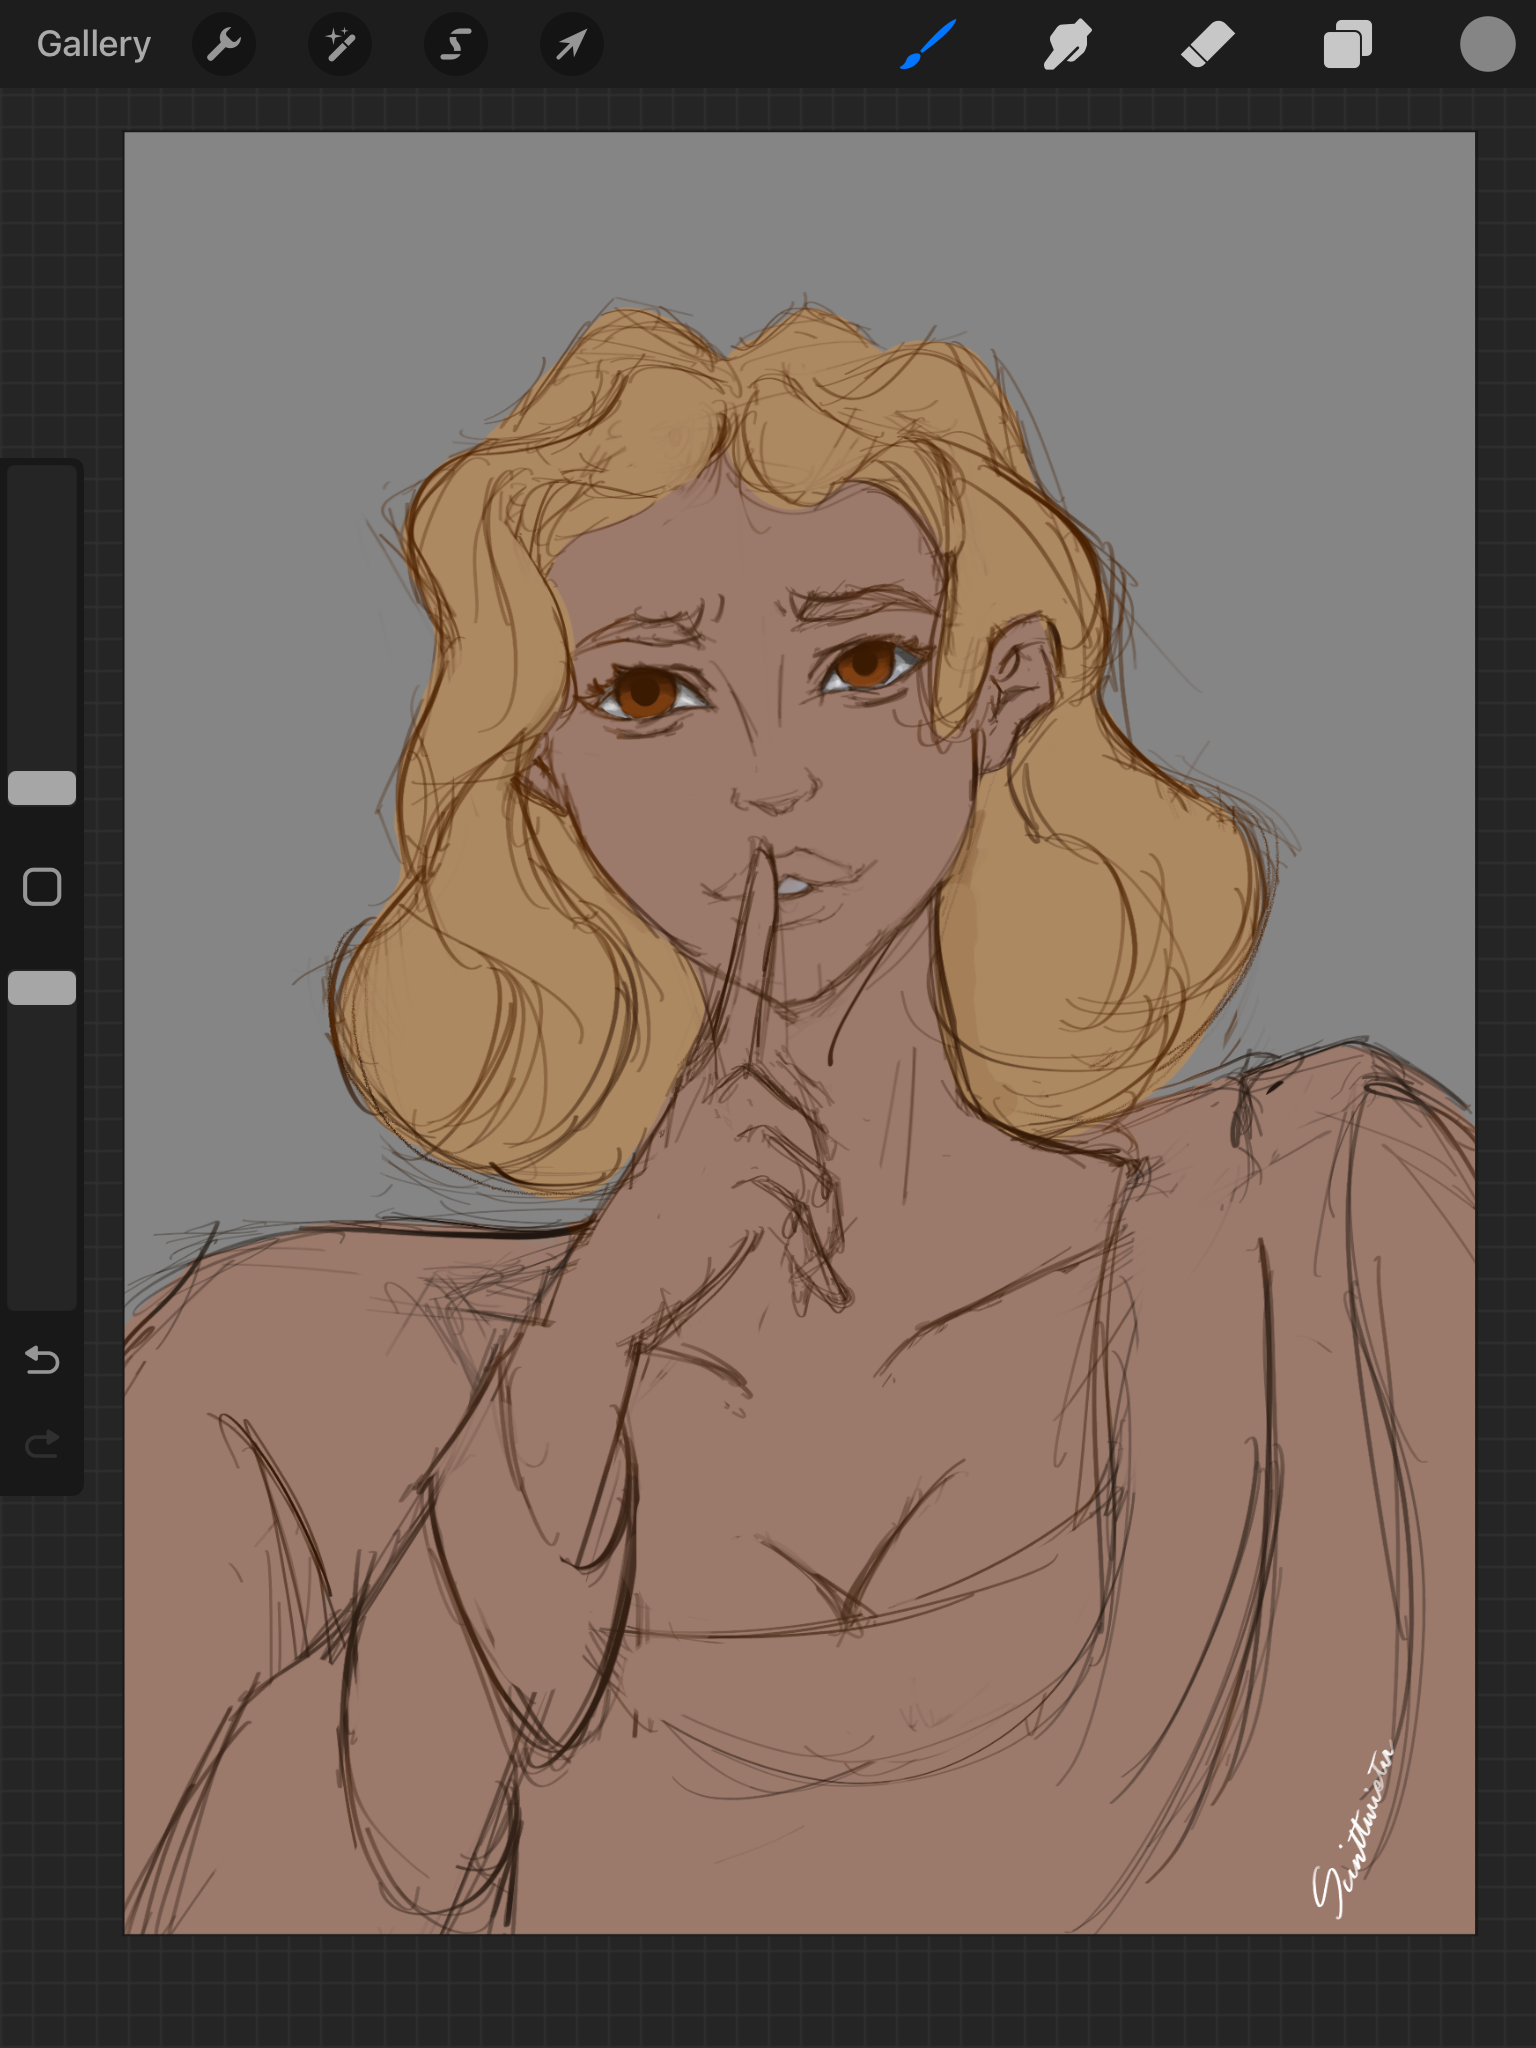Image resolution: width=1536 pixels, height=2048 pixels.
Task: Select the Smudge tool
Action: [x=1067, y=44]
